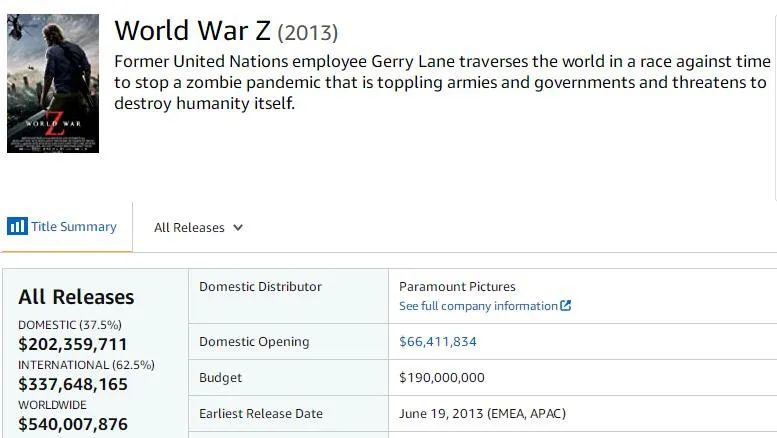Click the All Releases dropdown chevron
777x438 pixels.
(x=238, y=227)
